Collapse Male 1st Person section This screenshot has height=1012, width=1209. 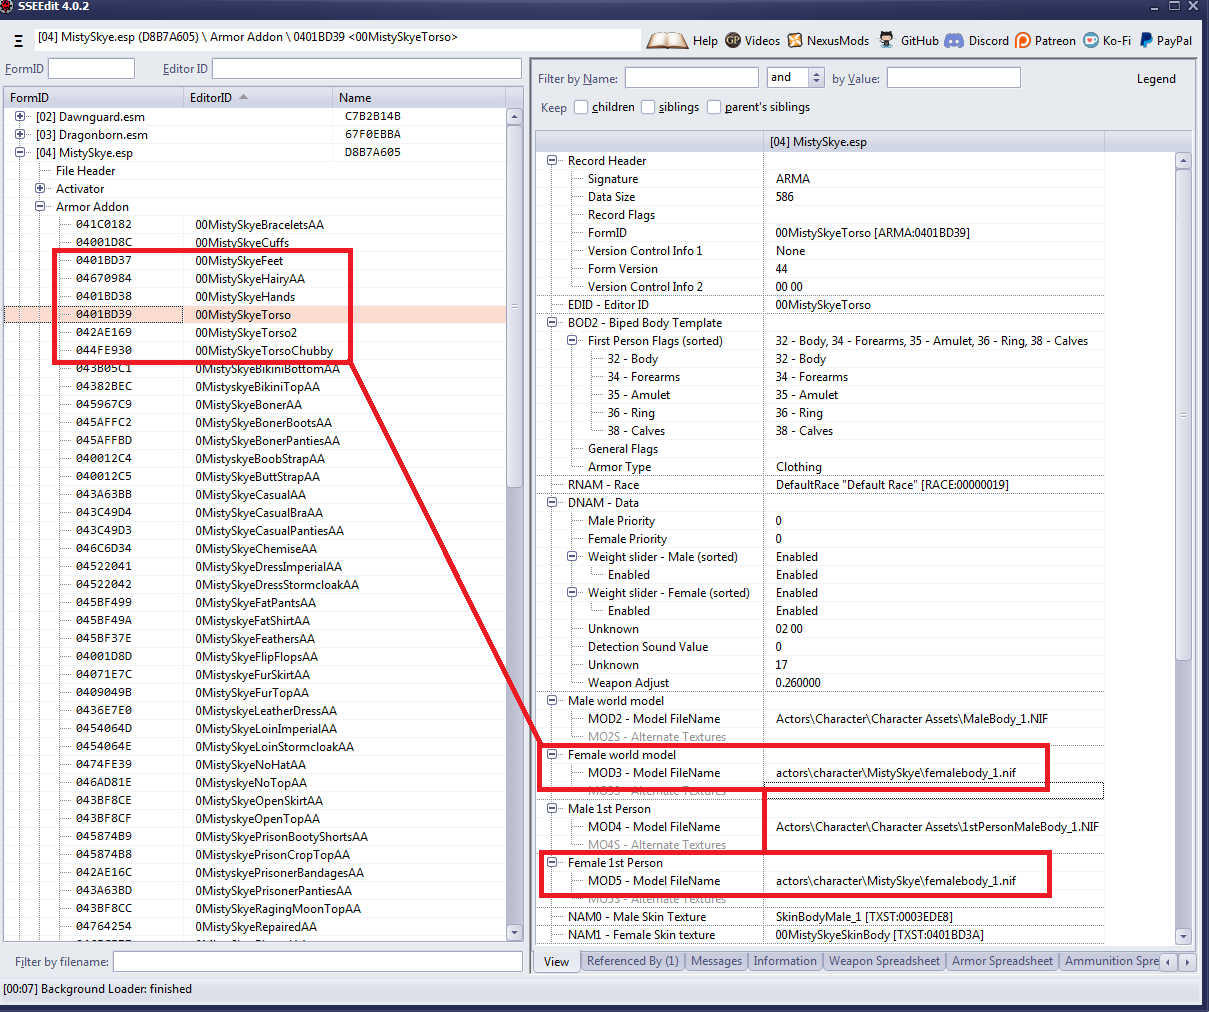[552, 809]
